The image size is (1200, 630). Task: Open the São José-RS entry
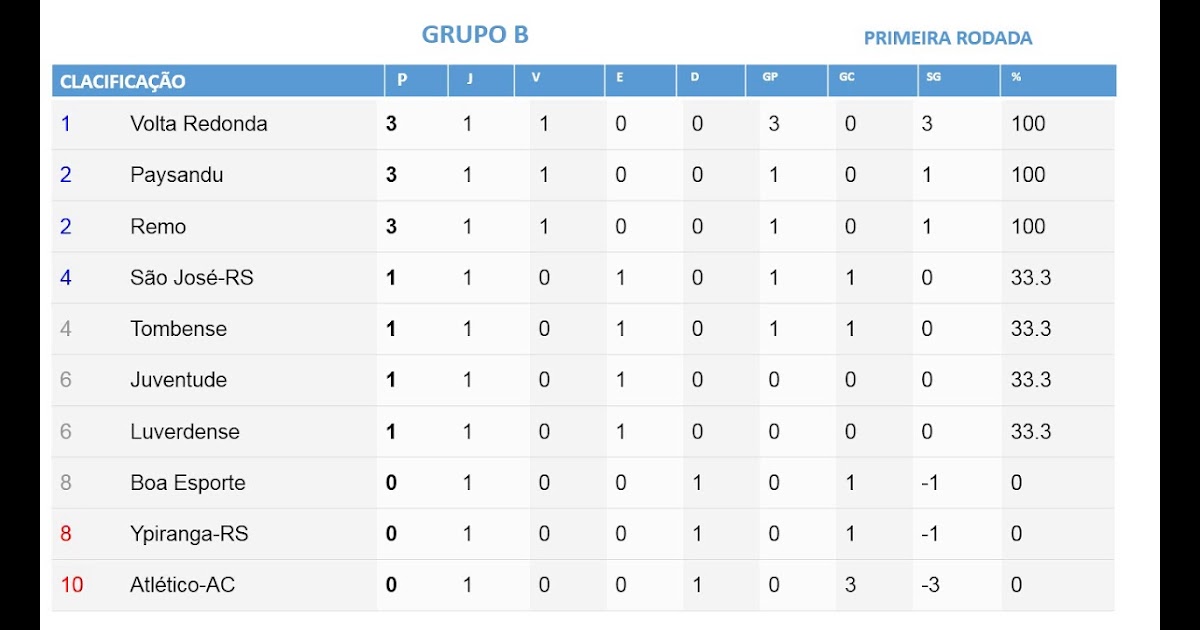coord(192,278)
